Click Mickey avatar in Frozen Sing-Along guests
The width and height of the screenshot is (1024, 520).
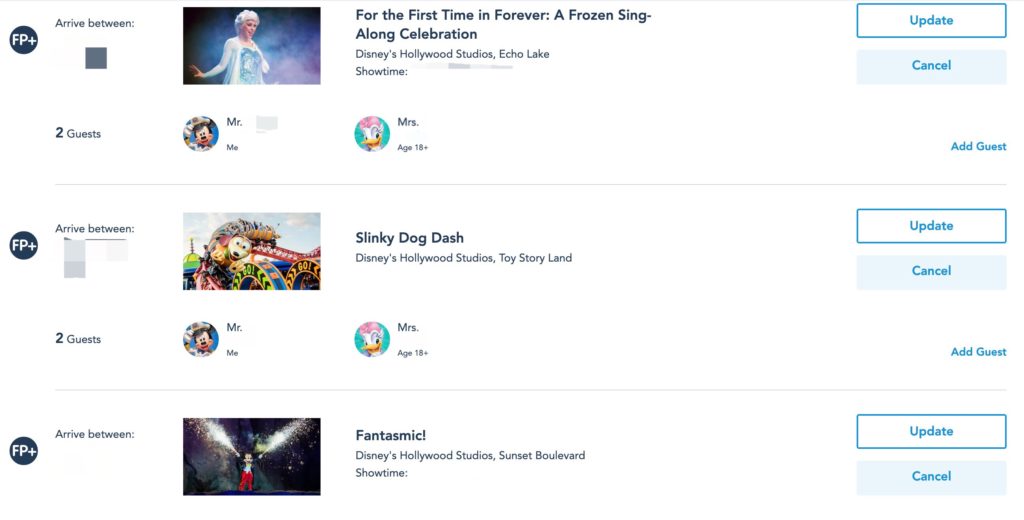point(201,134)
